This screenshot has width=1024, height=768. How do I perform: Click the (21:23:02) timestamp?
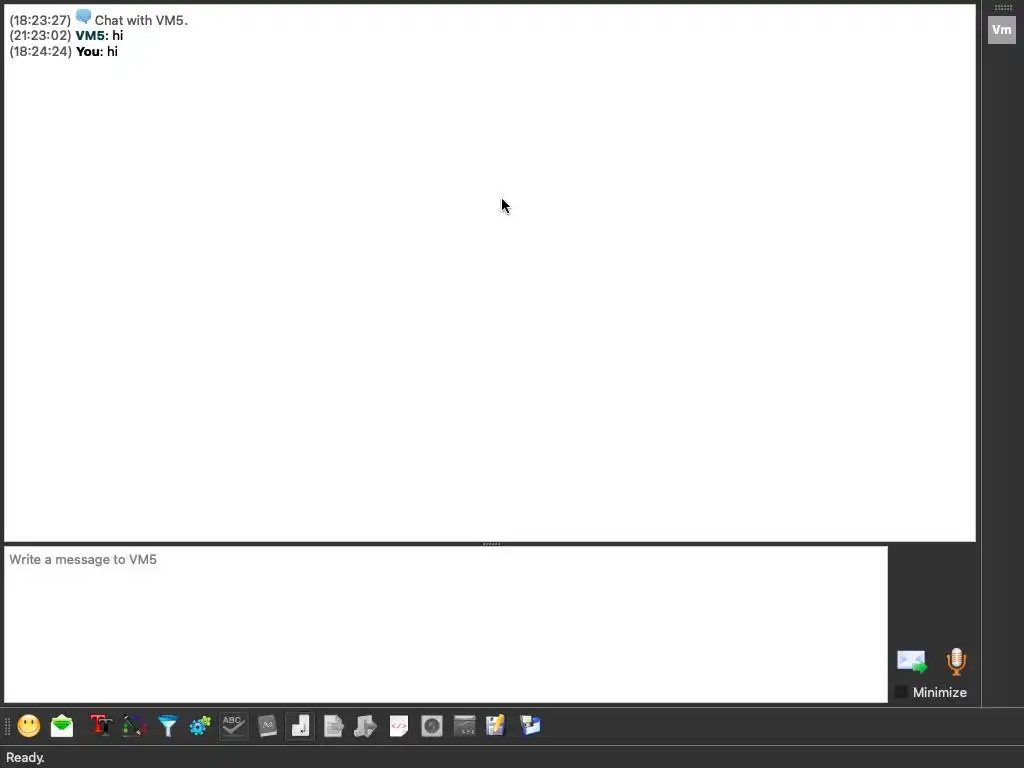pos(40,36)
